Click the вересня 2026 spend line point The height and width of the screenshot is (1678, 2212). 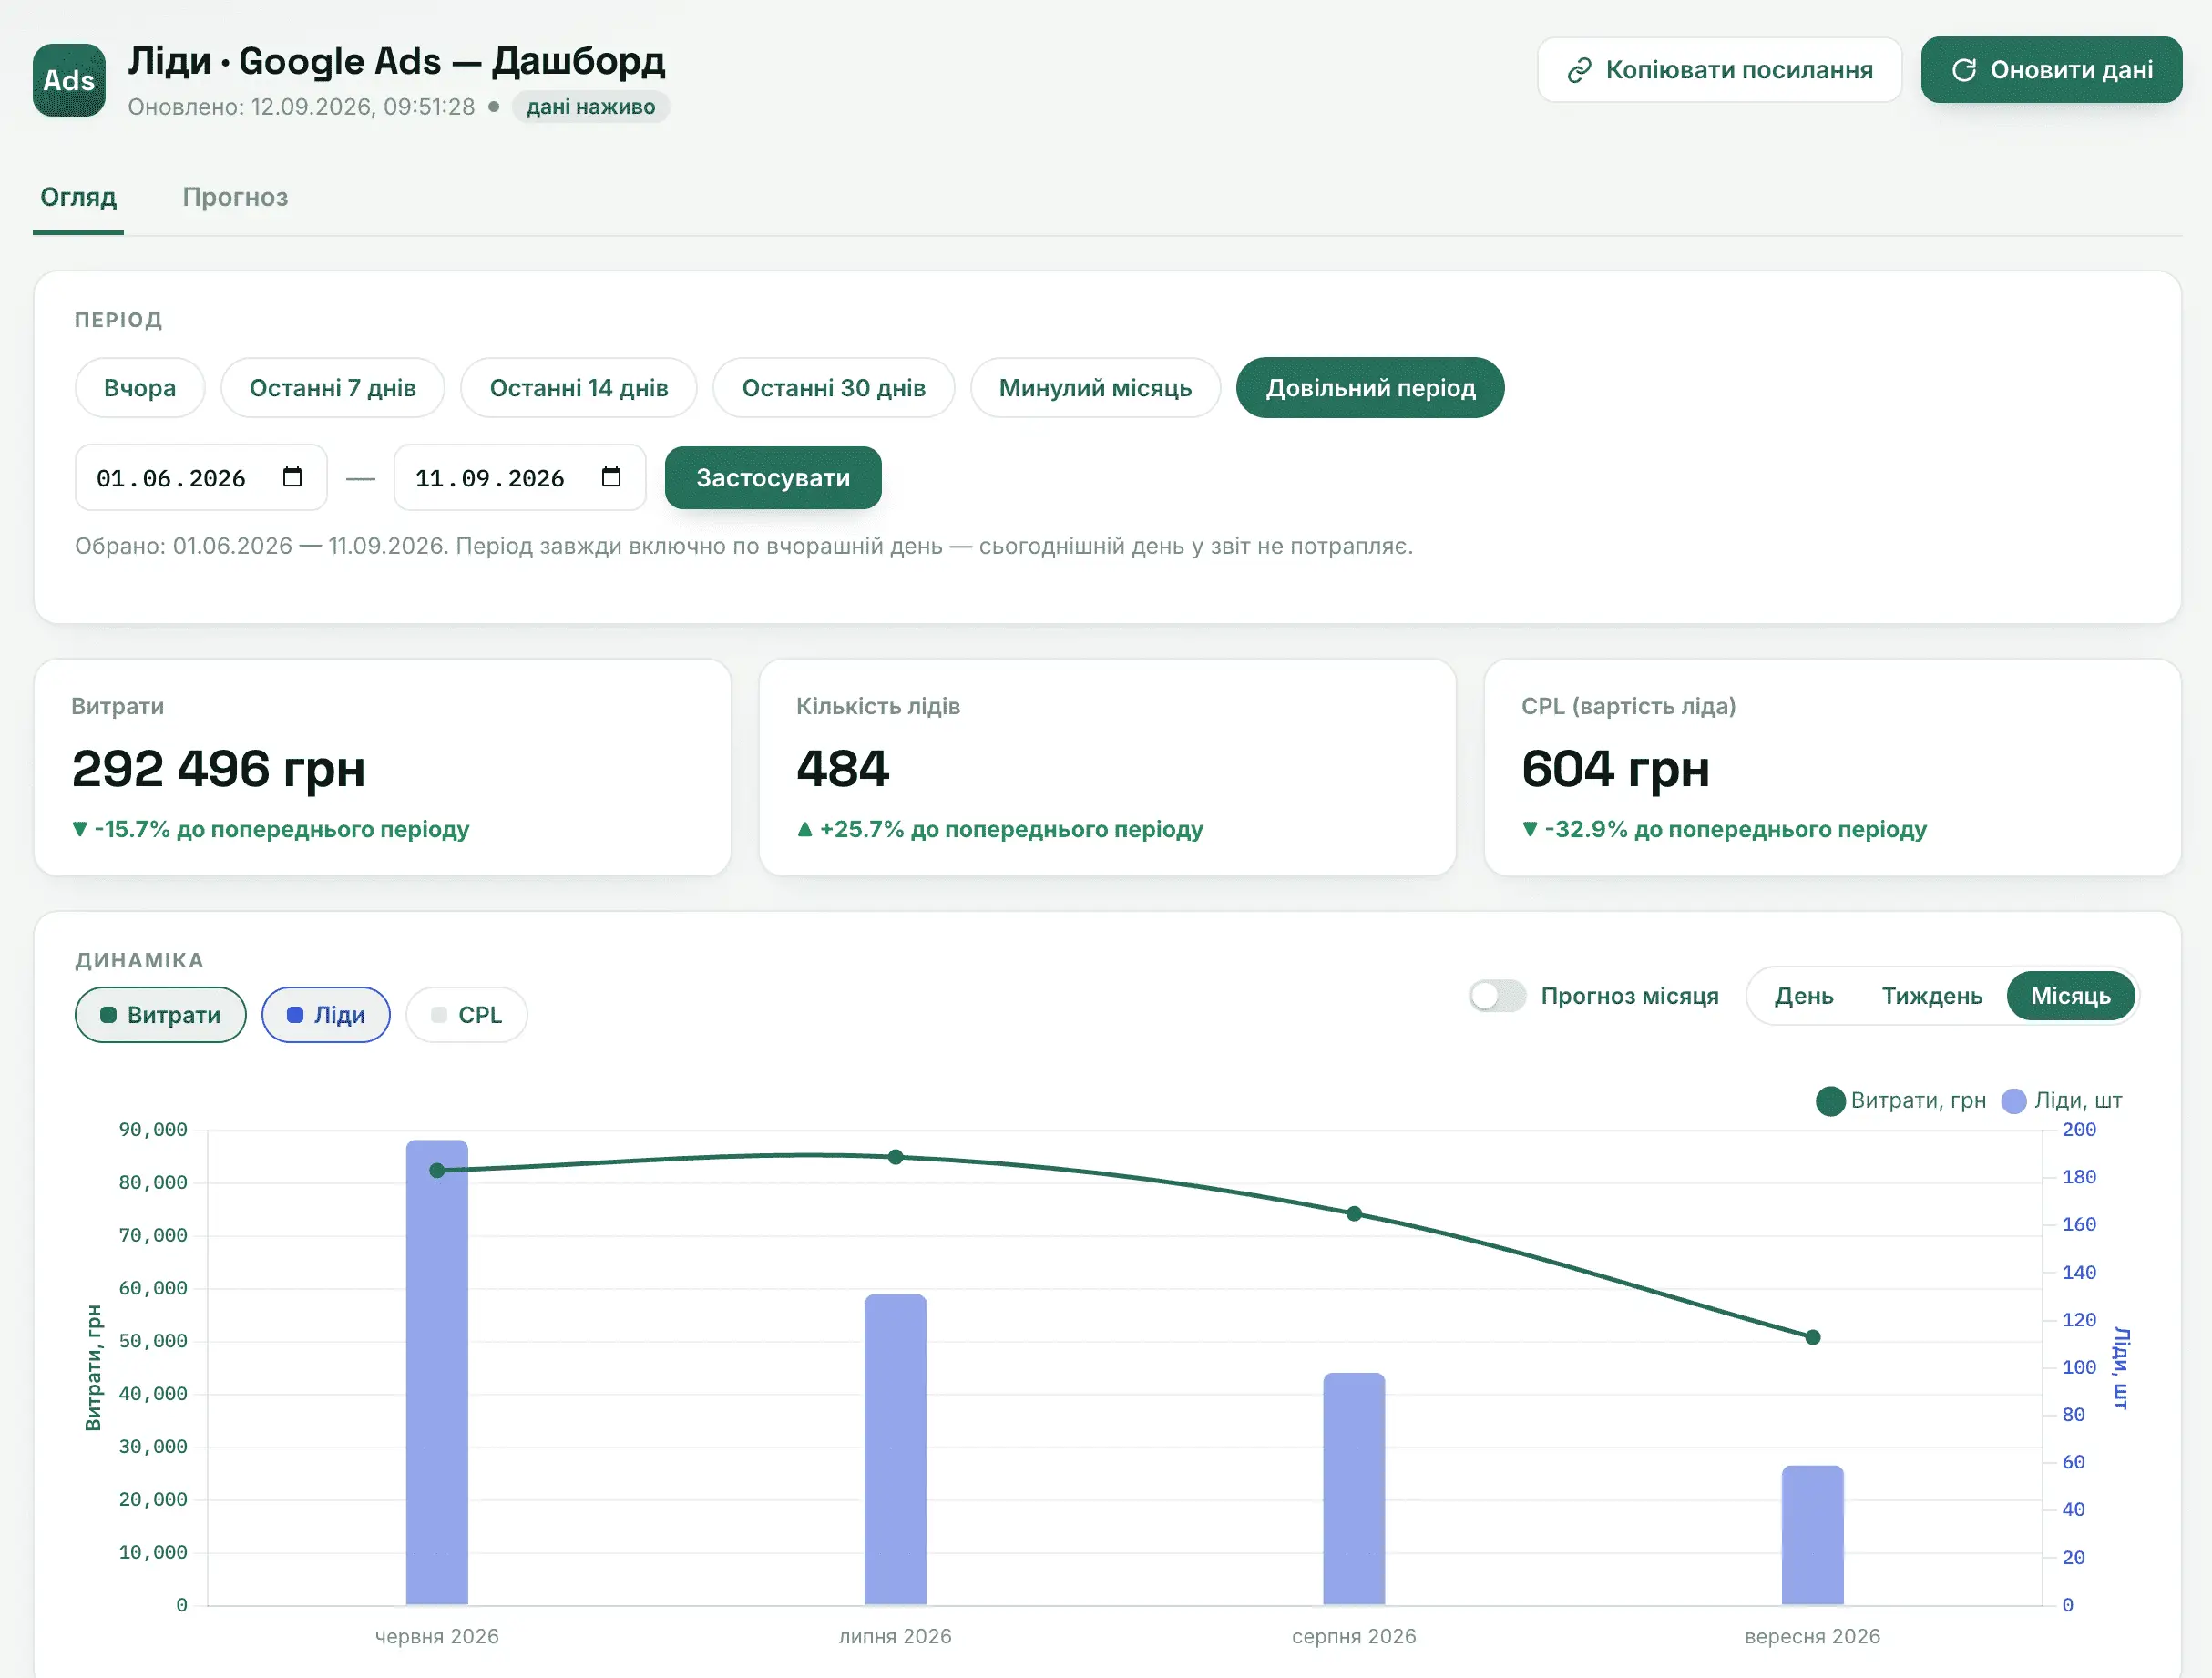click(1813, 1338)
